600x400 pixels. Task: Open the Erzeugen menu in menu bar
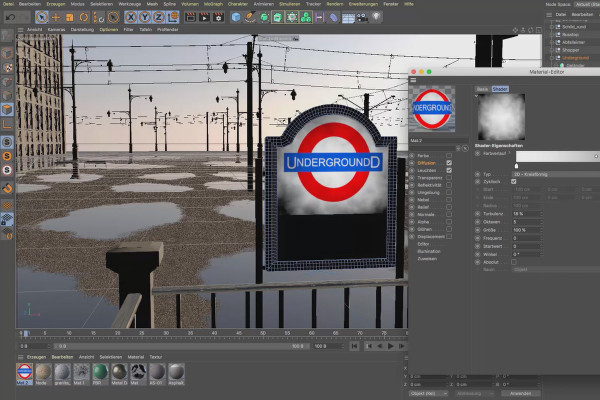click(x=56, y=4)
